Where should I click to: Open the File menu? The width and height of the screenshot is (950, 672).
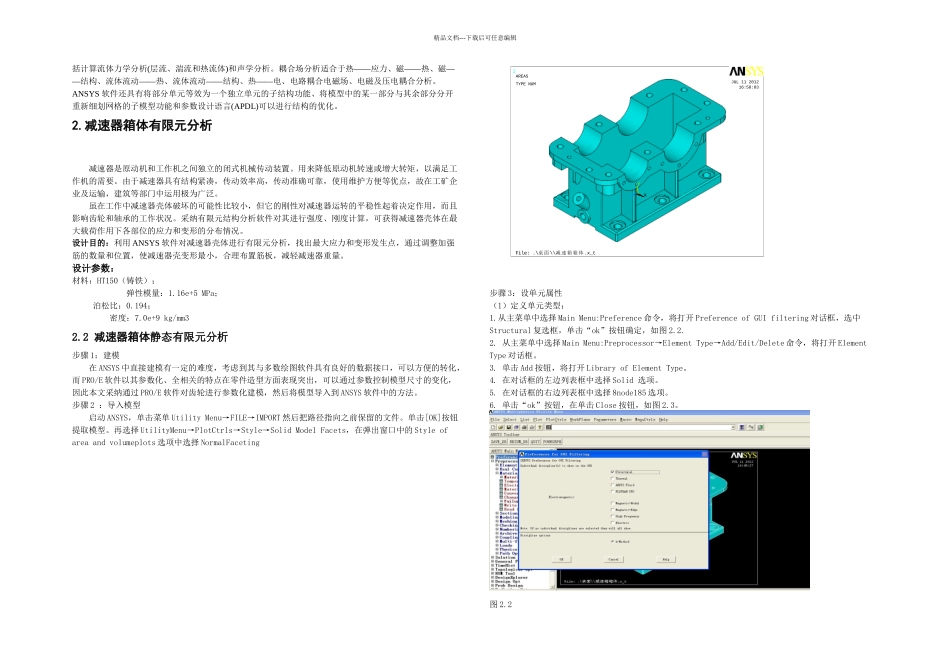tap(495, 419)
